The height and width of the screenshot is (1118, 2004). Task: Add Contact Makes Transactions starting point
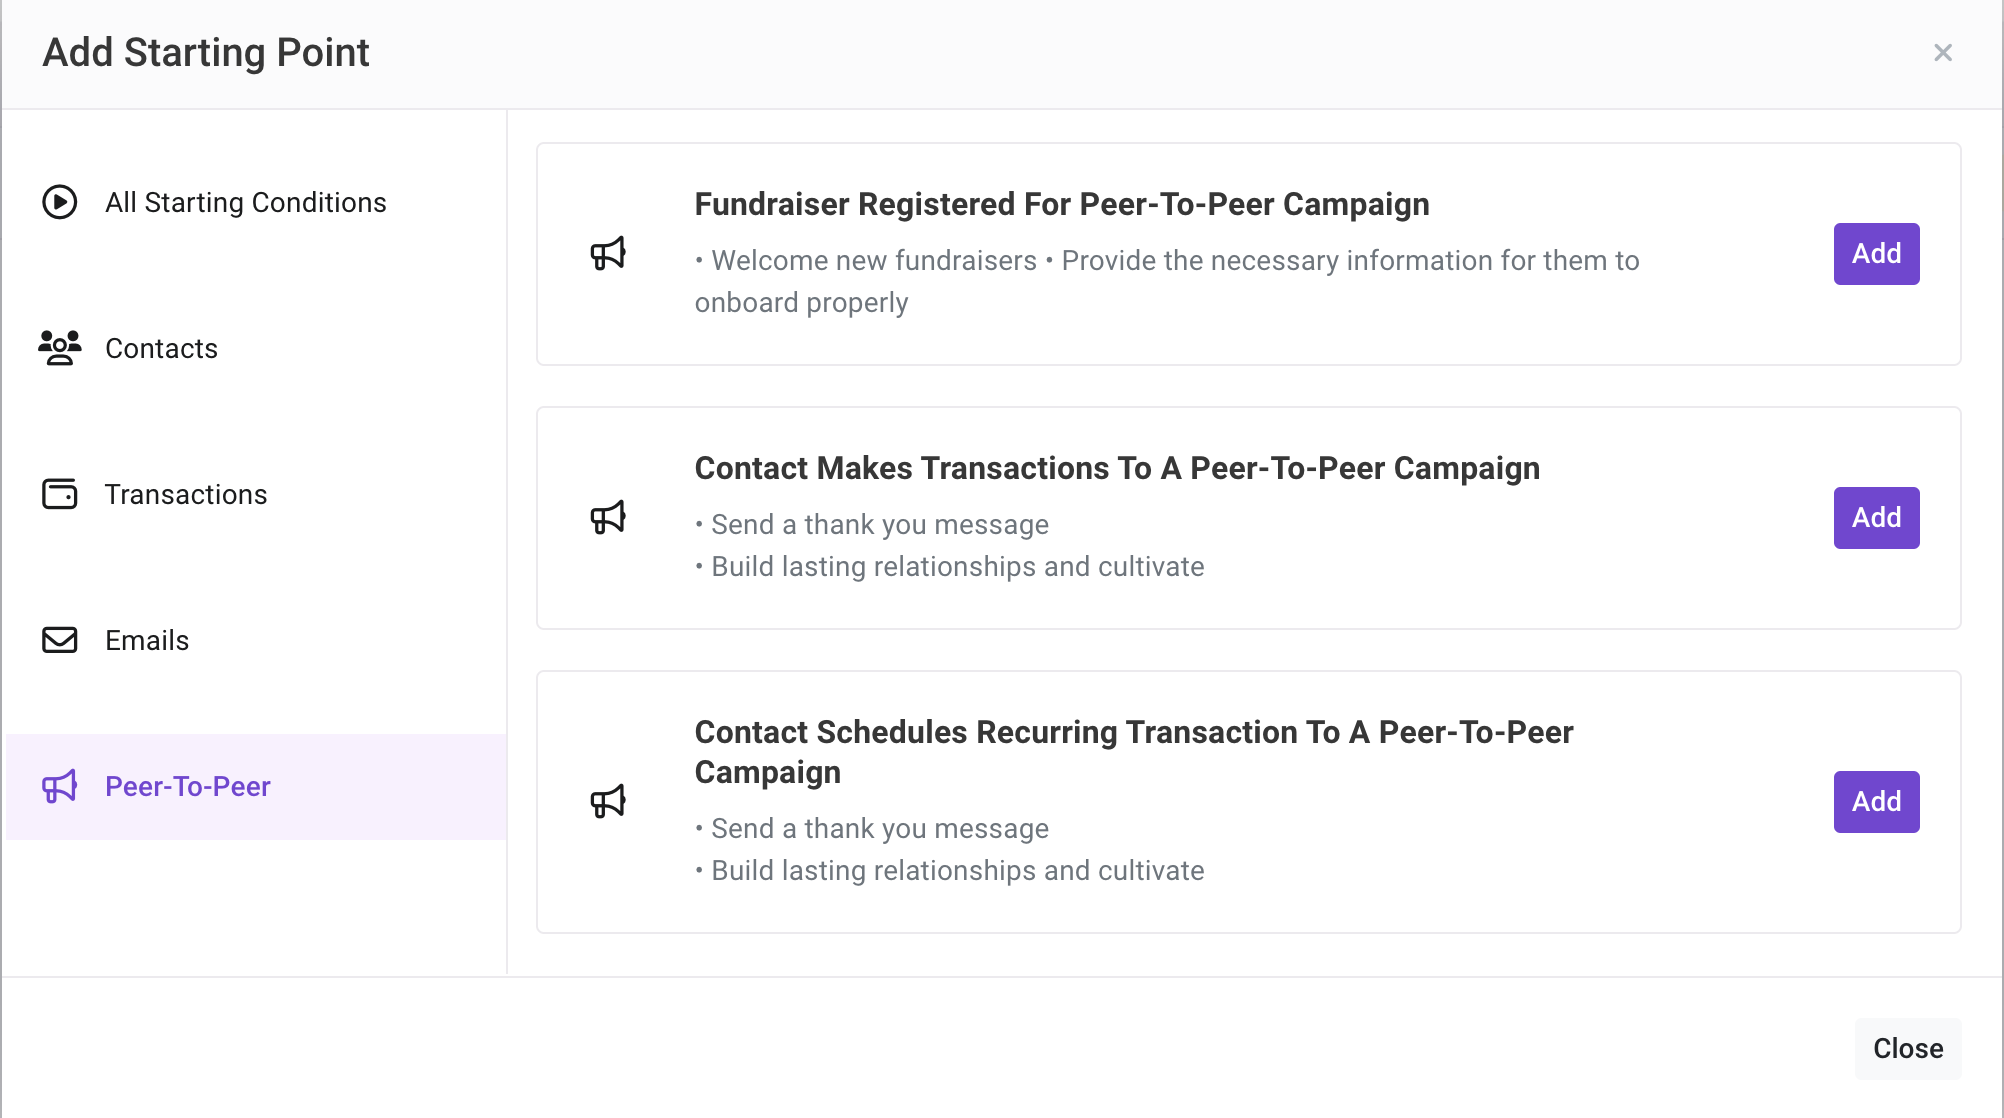(1876, 518)
